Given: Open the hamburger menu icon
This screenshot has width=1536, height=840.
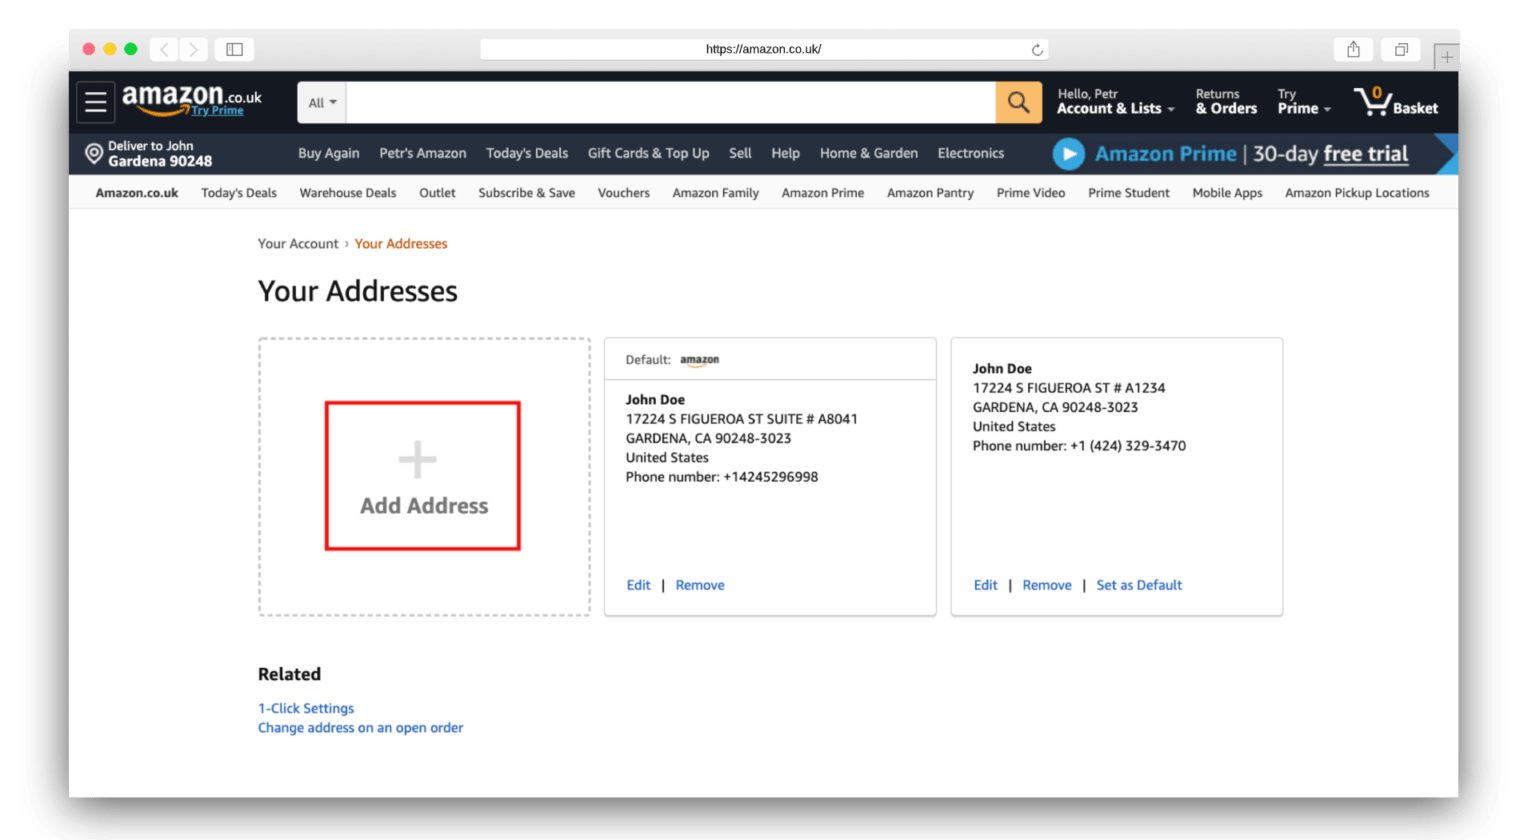Looking at the screenshot, I should [x=96, y=102].
